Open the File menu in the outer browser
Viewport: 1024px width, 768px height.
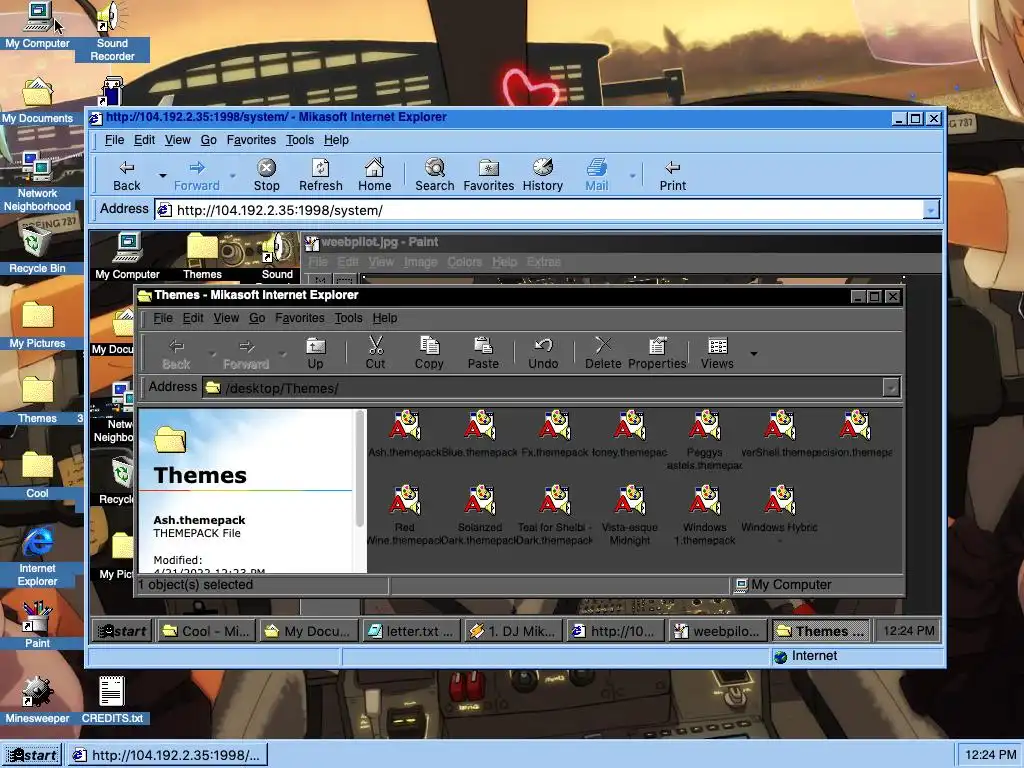pyautogui.click(x=114, y=140)
